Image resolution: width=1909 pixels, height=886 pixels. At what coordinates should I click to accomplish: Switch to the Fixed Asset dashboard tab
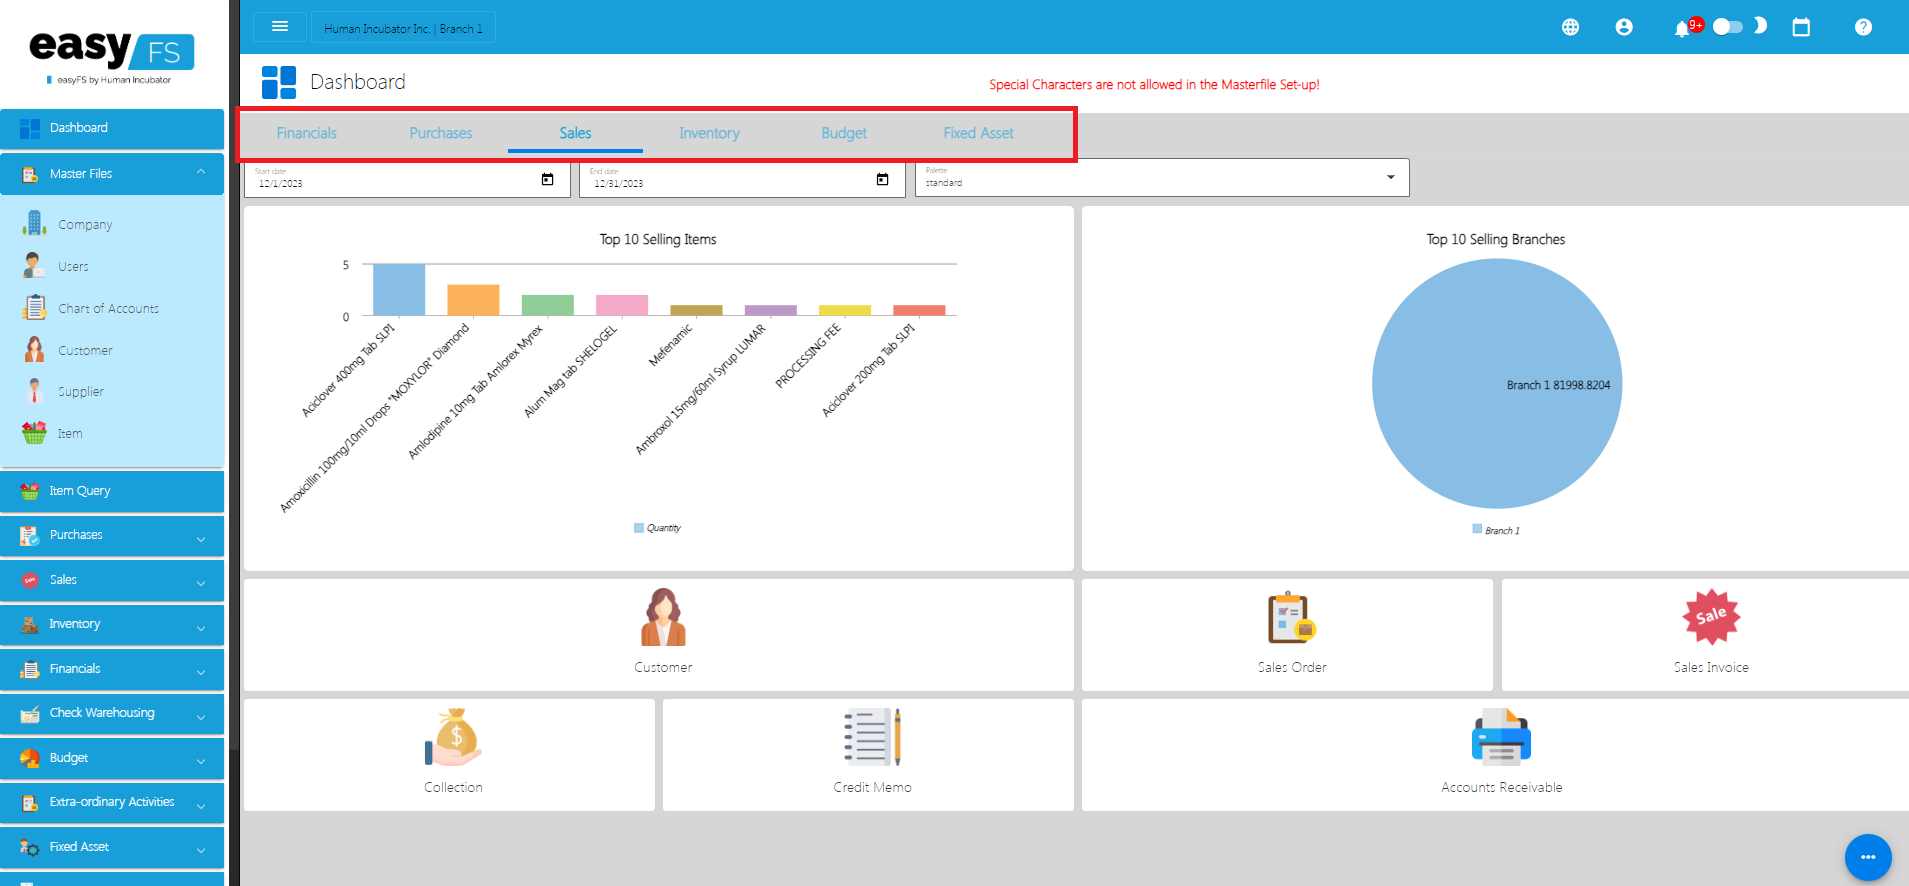[x=978, y=133]
